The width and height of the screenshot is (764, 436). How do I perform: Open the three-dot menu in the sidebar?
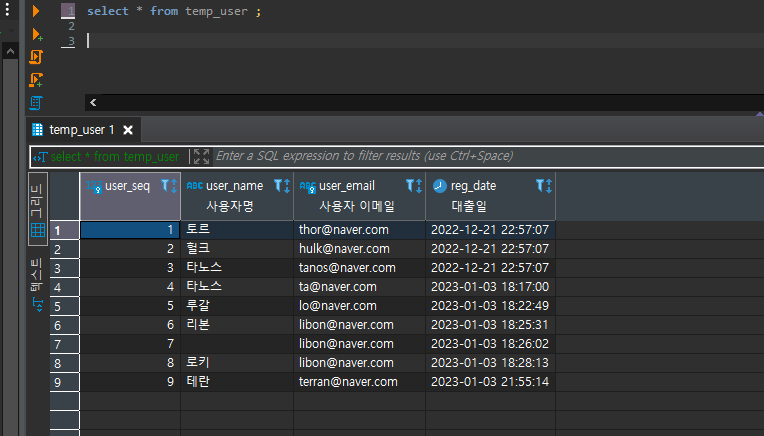[7, 9]
